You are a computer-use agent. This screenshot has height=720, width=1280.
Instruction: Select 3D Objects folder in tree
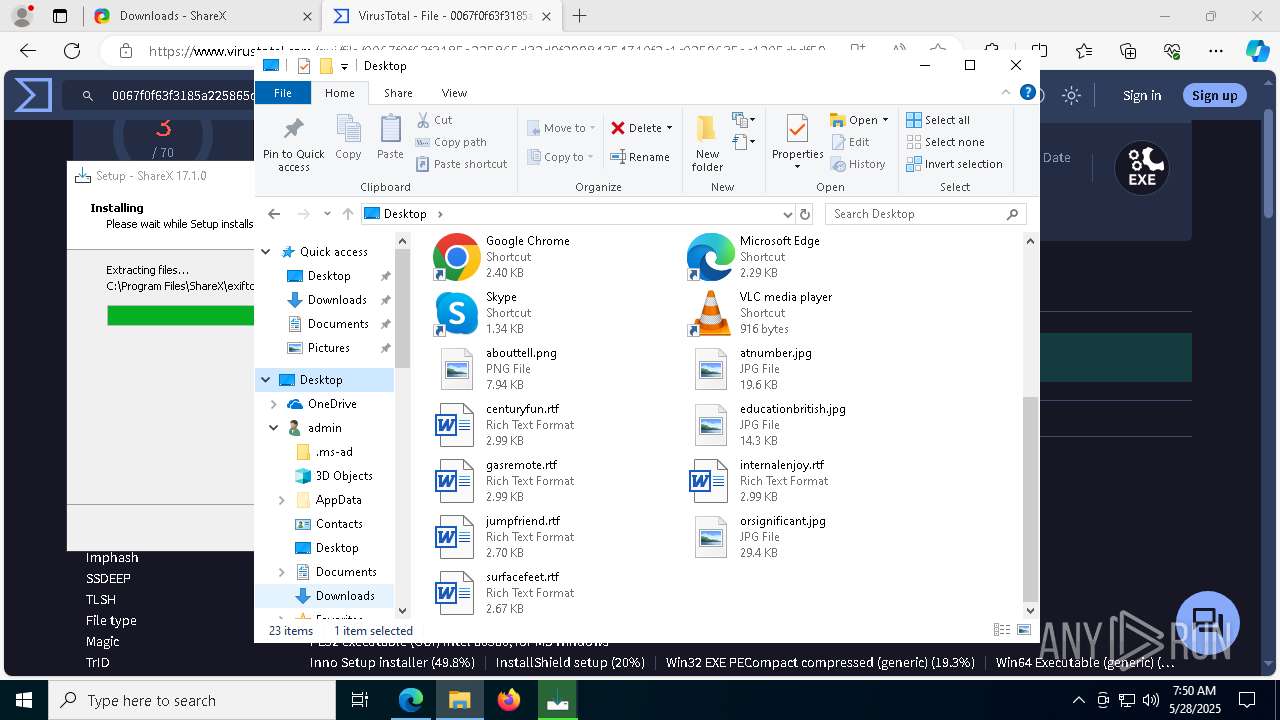pyautogui.click(x=344, y=476)
